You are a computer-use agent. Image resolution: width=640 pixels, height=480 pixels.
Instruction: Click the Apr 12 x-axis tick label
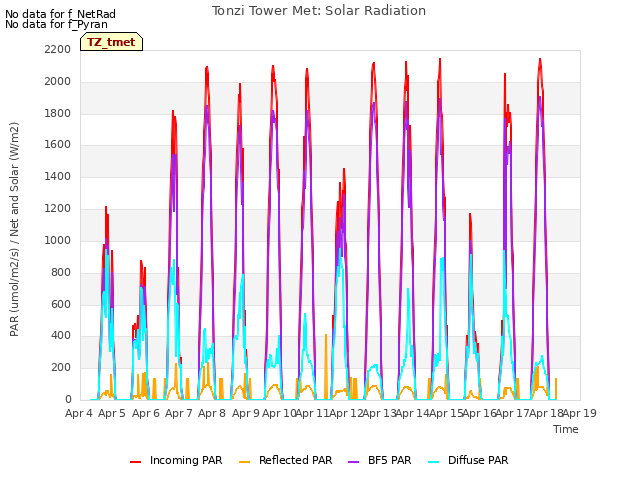point(346,413)
